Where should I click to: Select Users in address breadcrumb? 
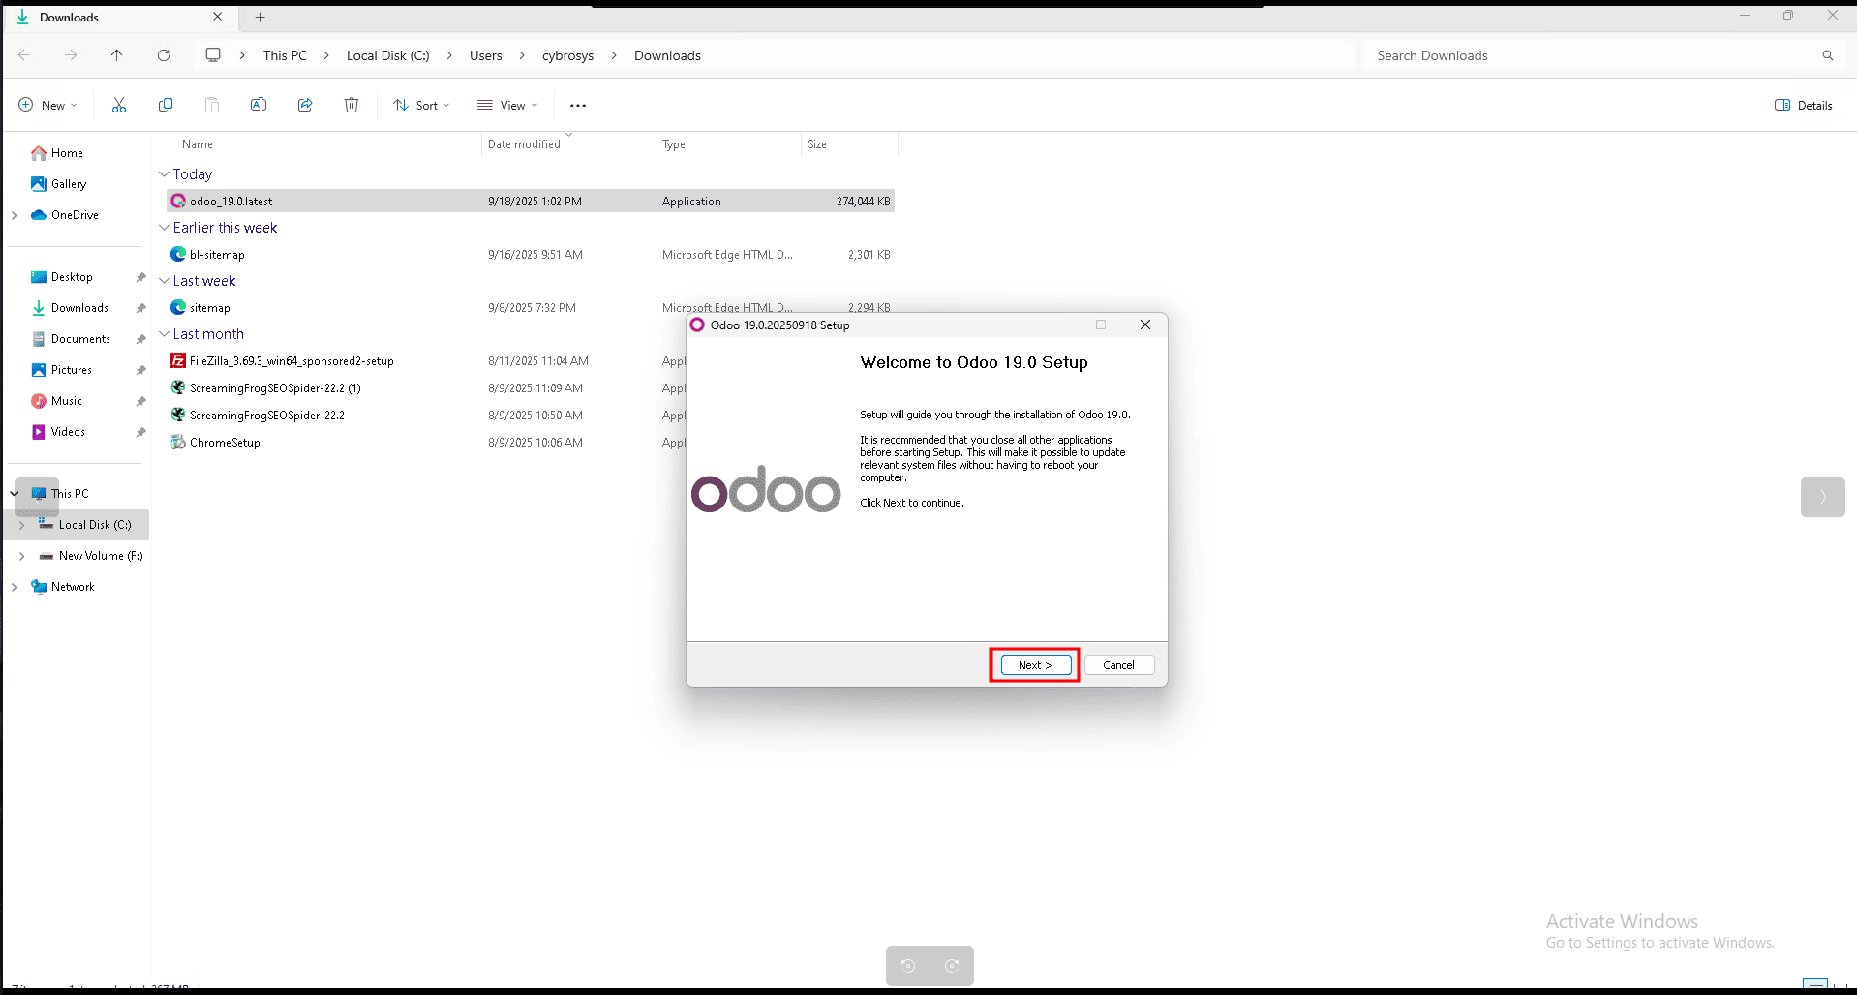click(486, 56)
